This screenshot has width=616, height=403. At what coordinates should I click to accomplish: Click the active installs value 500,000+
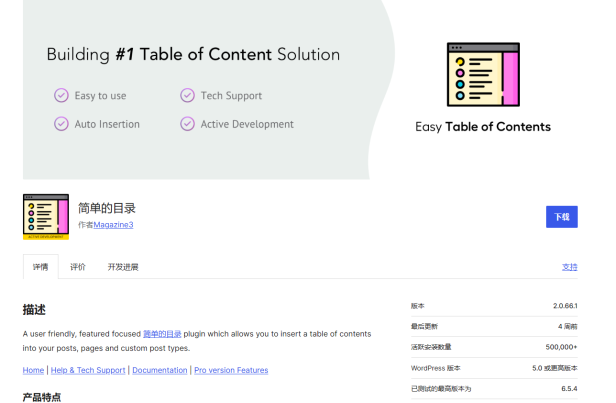[x=561, y=347]
